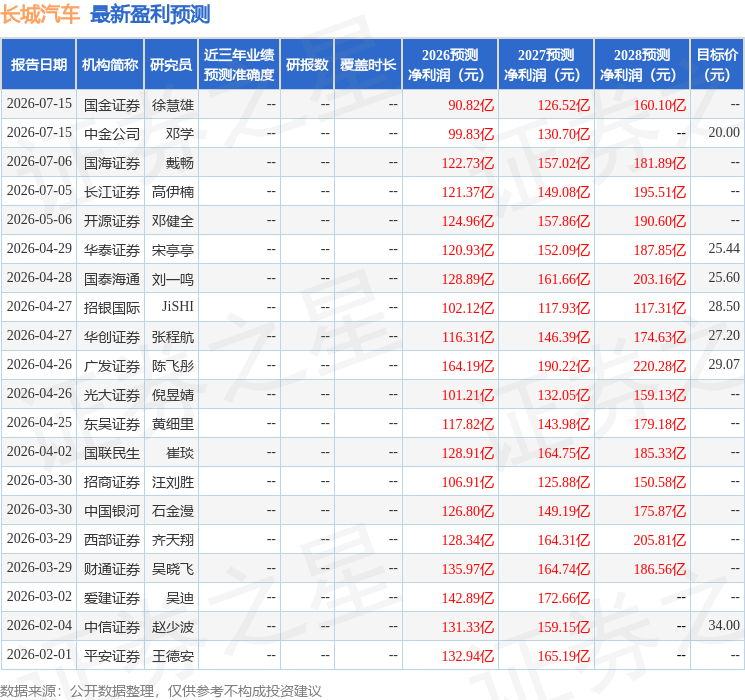Screen dimensions: 745x700
Task: Select target price 20.00
Action: 724,133
